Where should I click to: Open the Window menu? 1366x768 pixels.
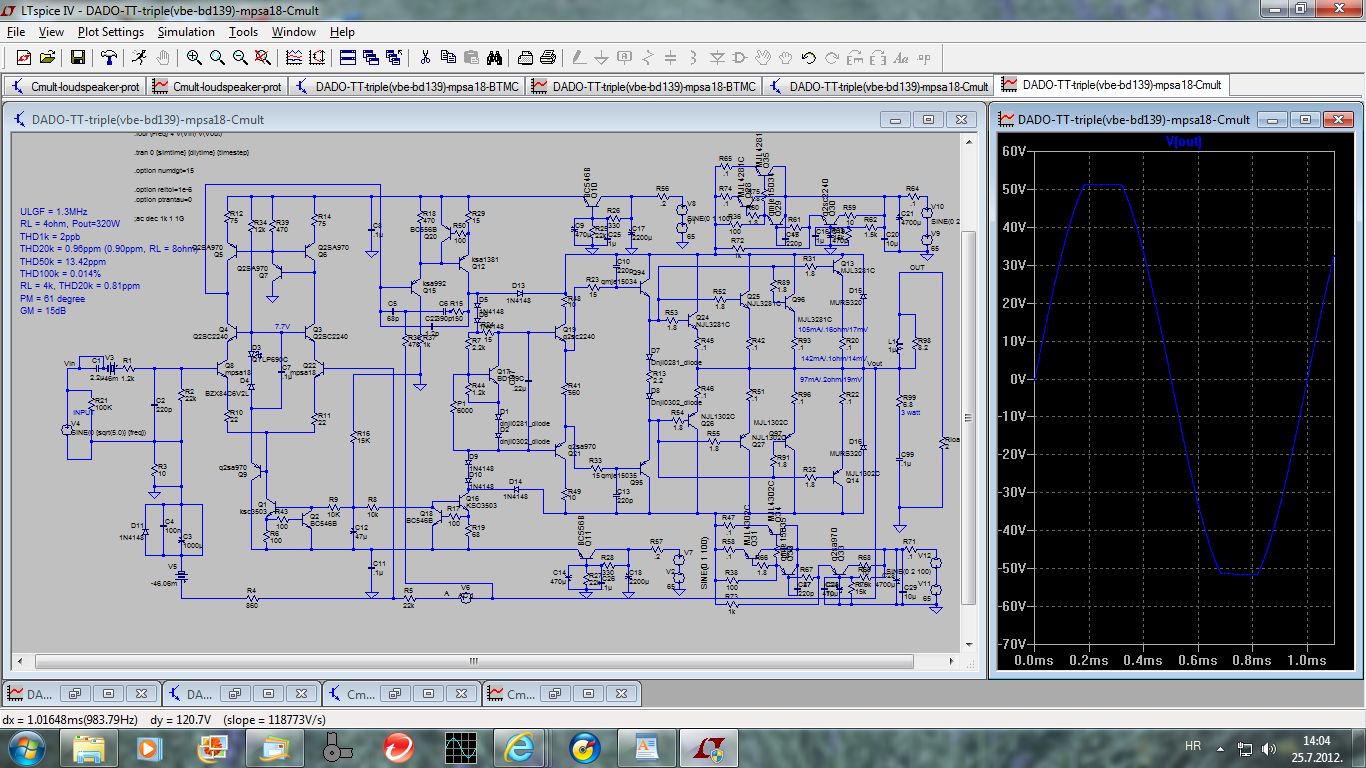[x=294, y=32]
